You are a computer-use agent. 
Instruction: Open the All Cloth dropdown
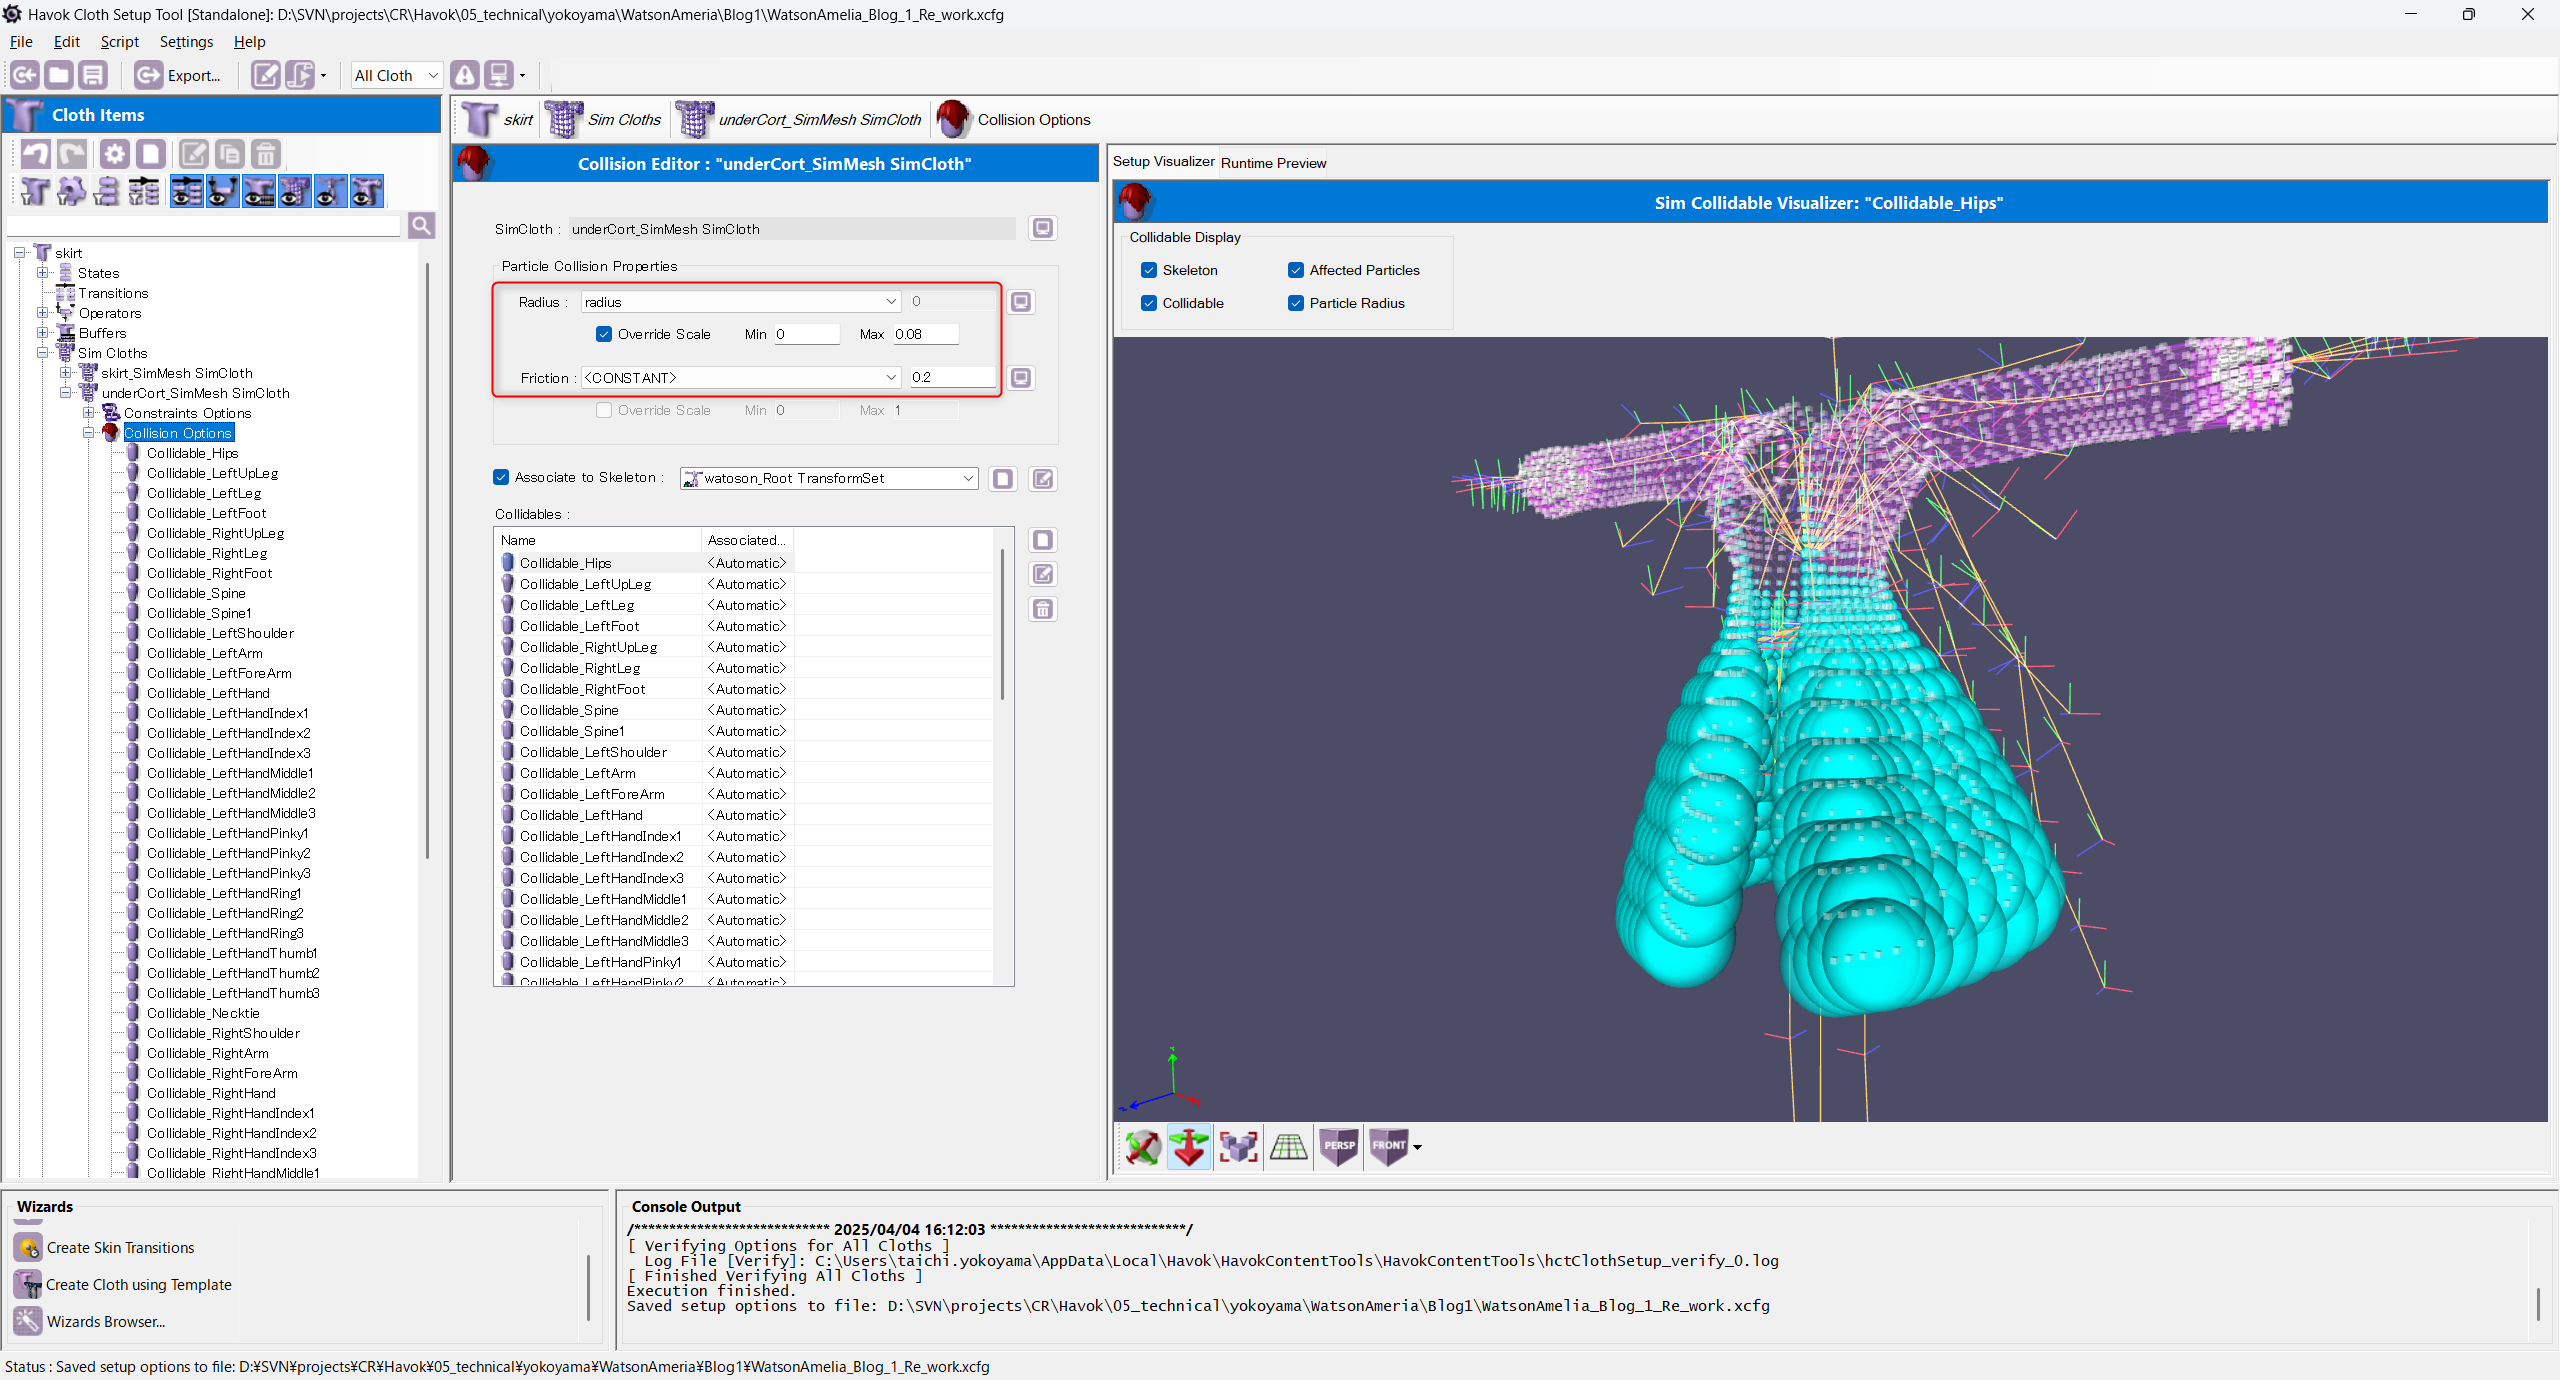click(x=397, y=75)
